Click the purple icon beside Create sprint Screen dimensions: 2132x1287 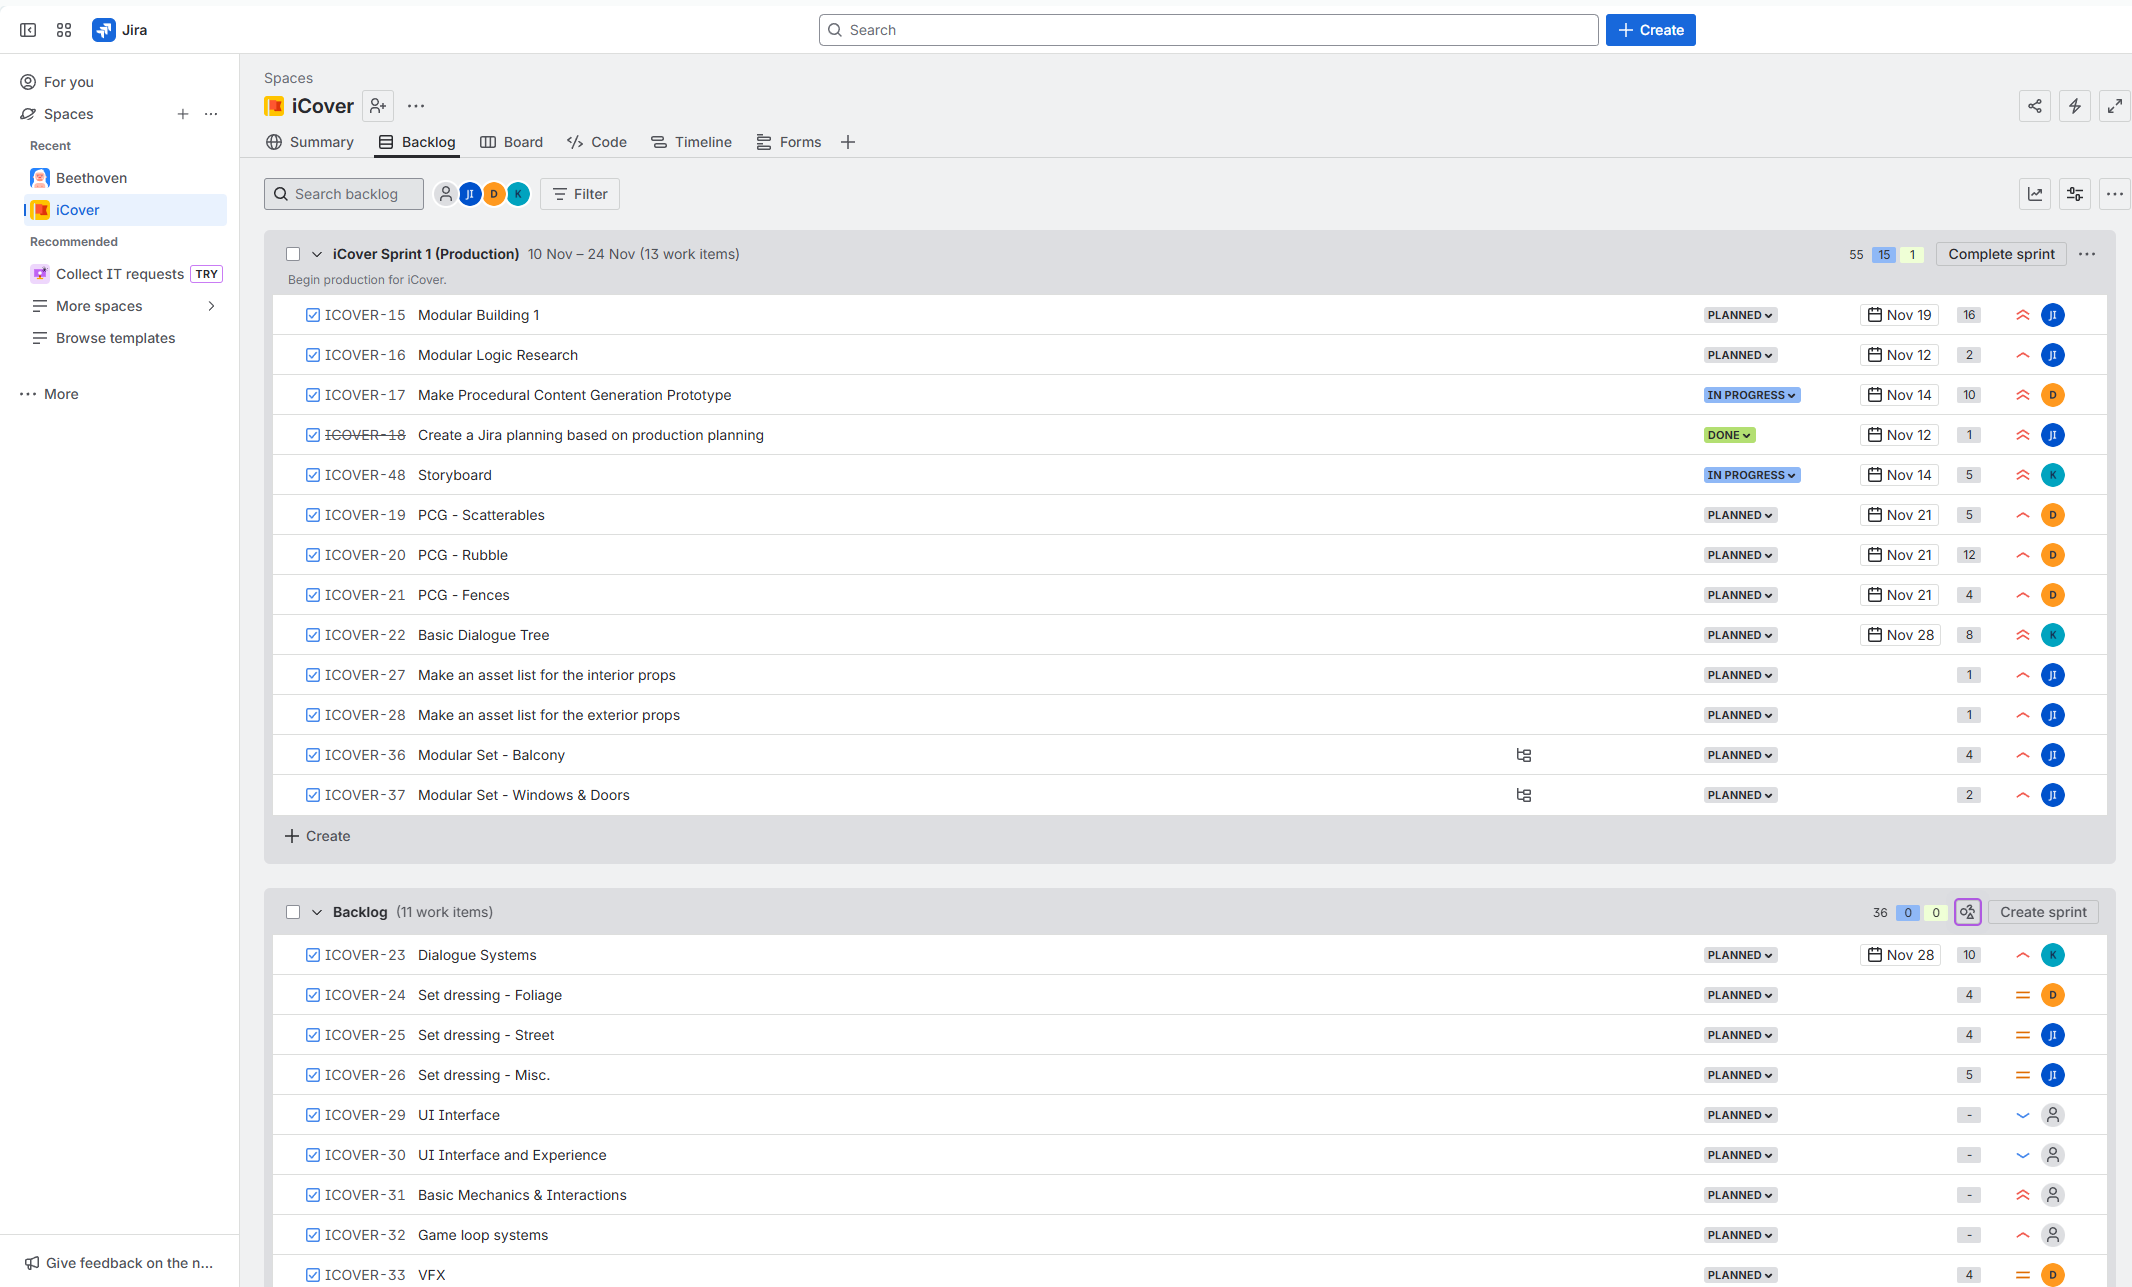click(1968, 912)
